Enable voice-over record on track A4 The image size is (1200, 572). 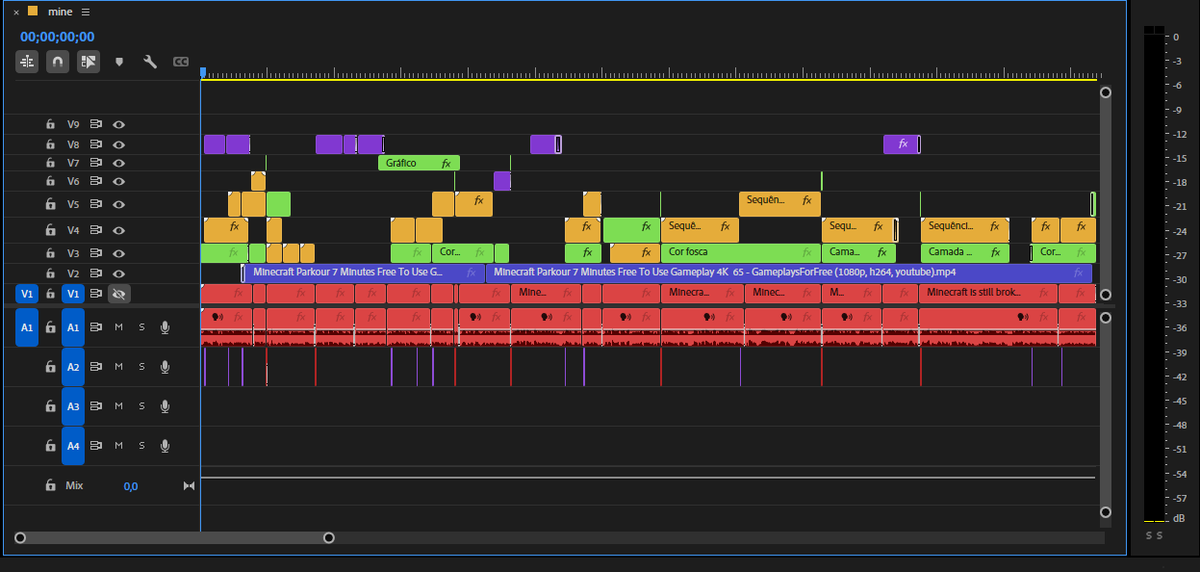pyautogui.click(x=165, y=446)
